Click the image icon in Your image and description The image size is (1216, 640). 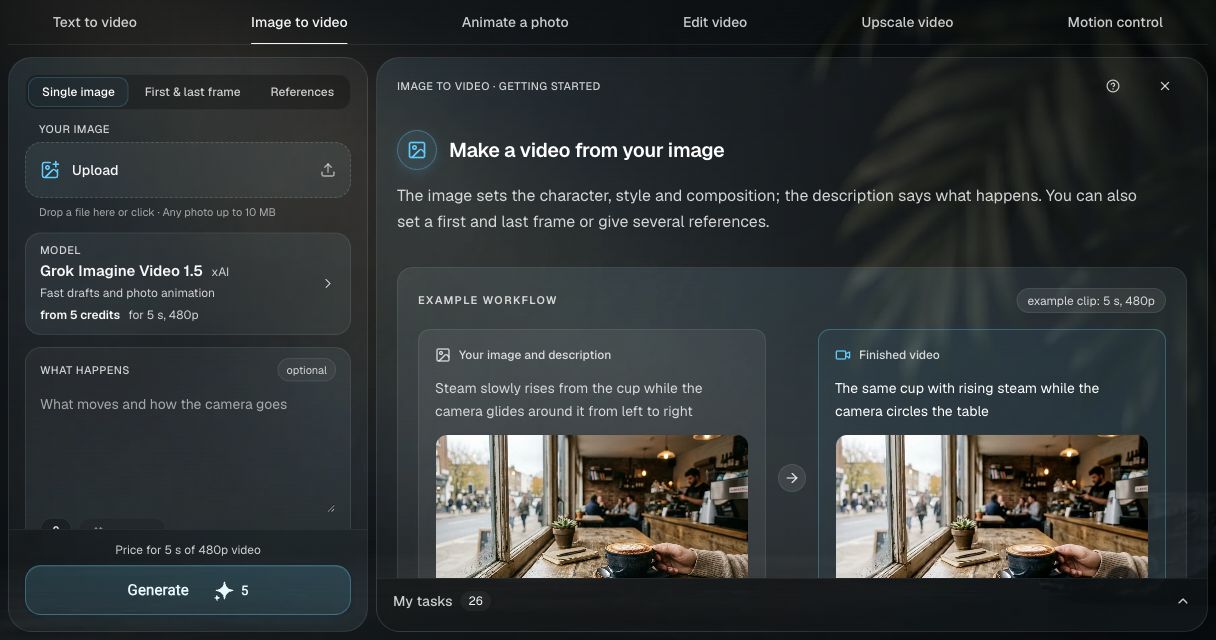coord(443,355)
